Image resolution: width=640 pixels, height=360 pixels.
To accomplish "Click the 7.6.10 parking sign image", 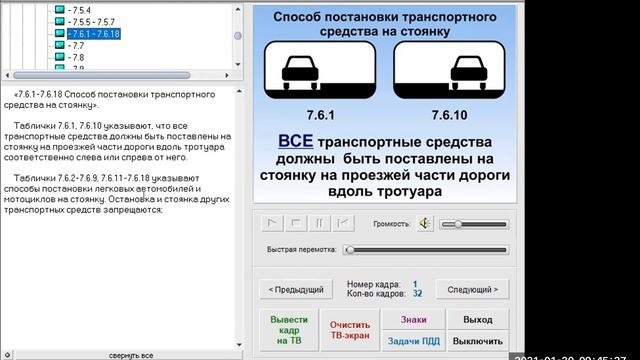I will point(449,70).
